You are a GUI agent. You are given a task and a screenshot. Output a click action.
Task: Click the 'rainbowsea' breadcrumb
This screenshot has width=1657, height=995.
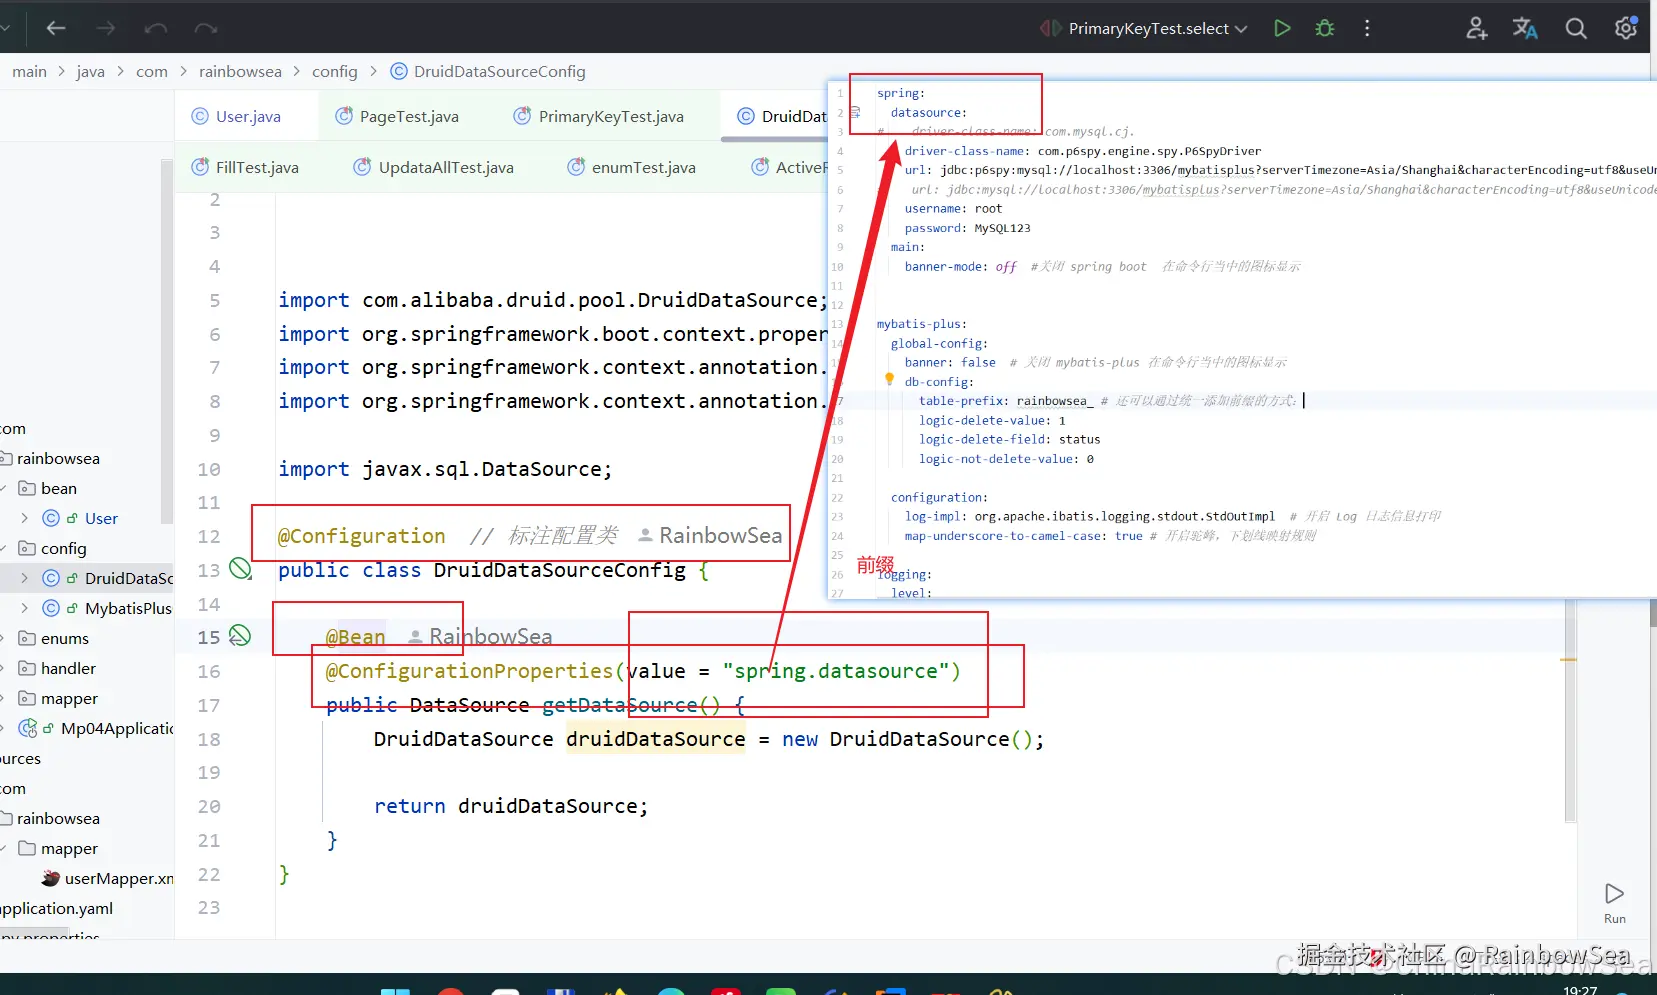click(x=240, y=71)
